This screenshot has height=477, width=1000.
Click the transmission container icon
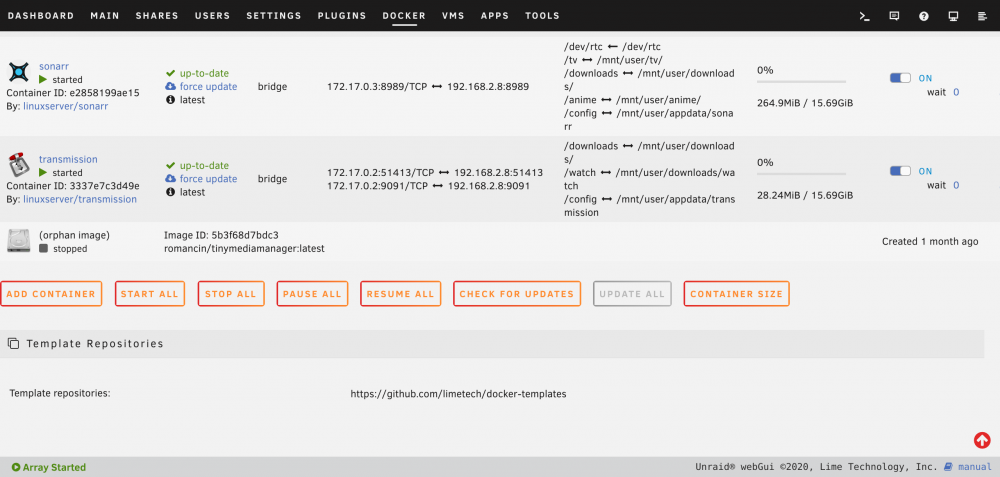click(18, 165)
